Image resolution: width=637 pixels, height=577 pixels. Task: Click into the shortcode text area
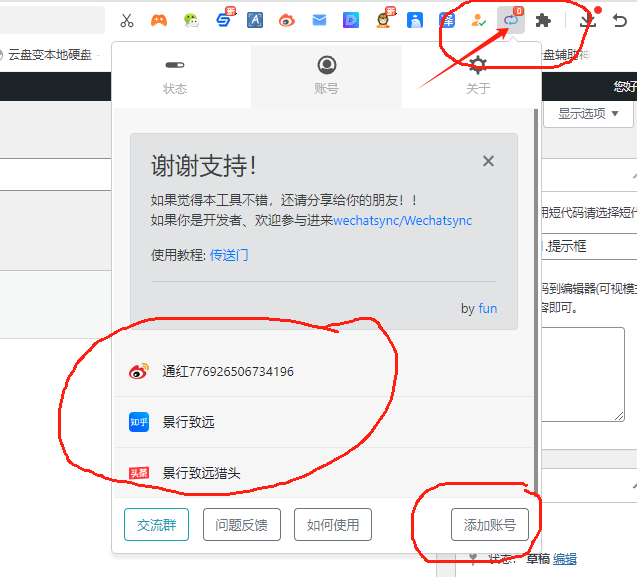point(583,374)
